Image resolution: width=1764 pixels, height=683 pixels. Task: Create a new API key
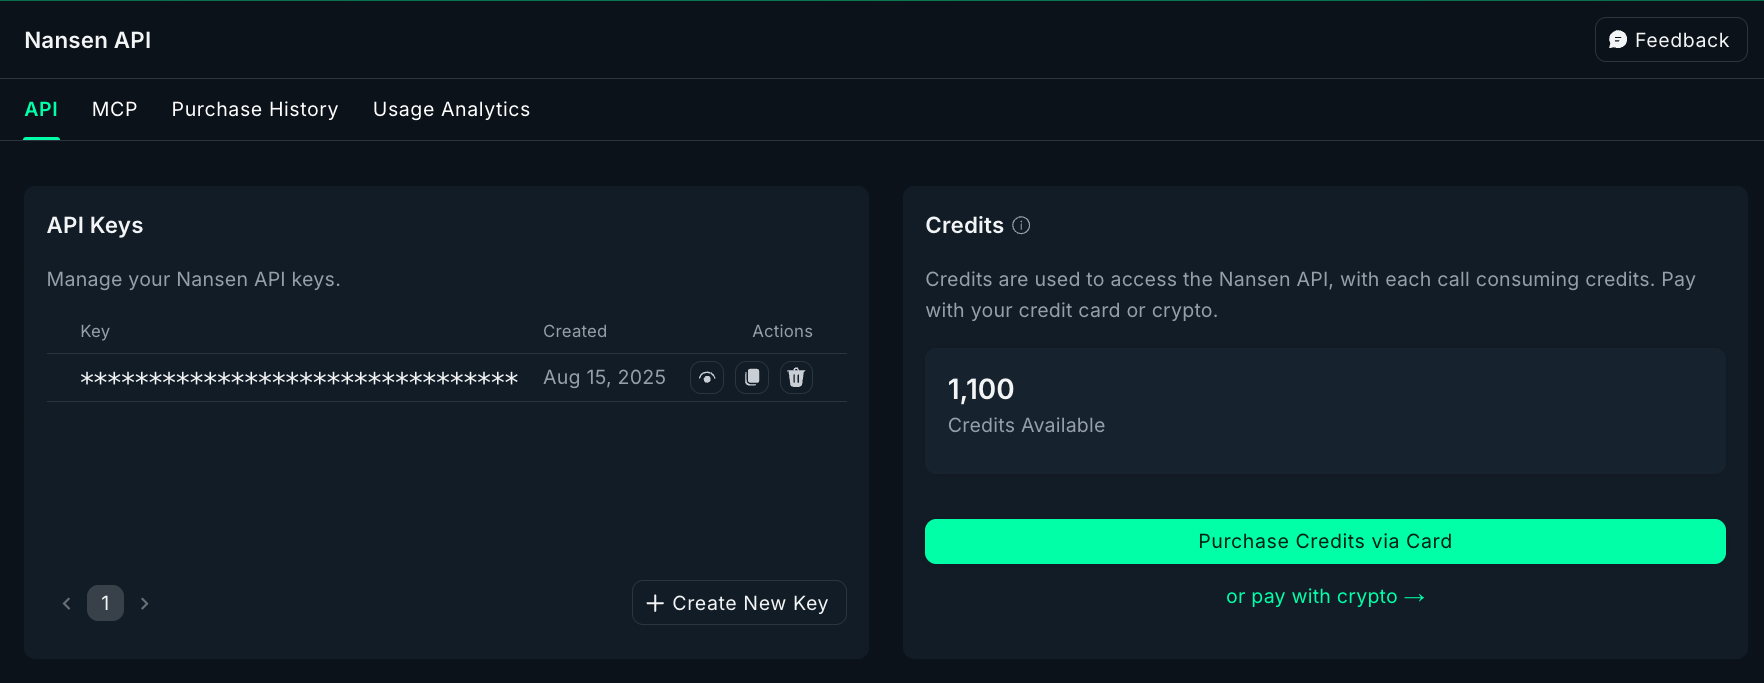tap(739, 603)
